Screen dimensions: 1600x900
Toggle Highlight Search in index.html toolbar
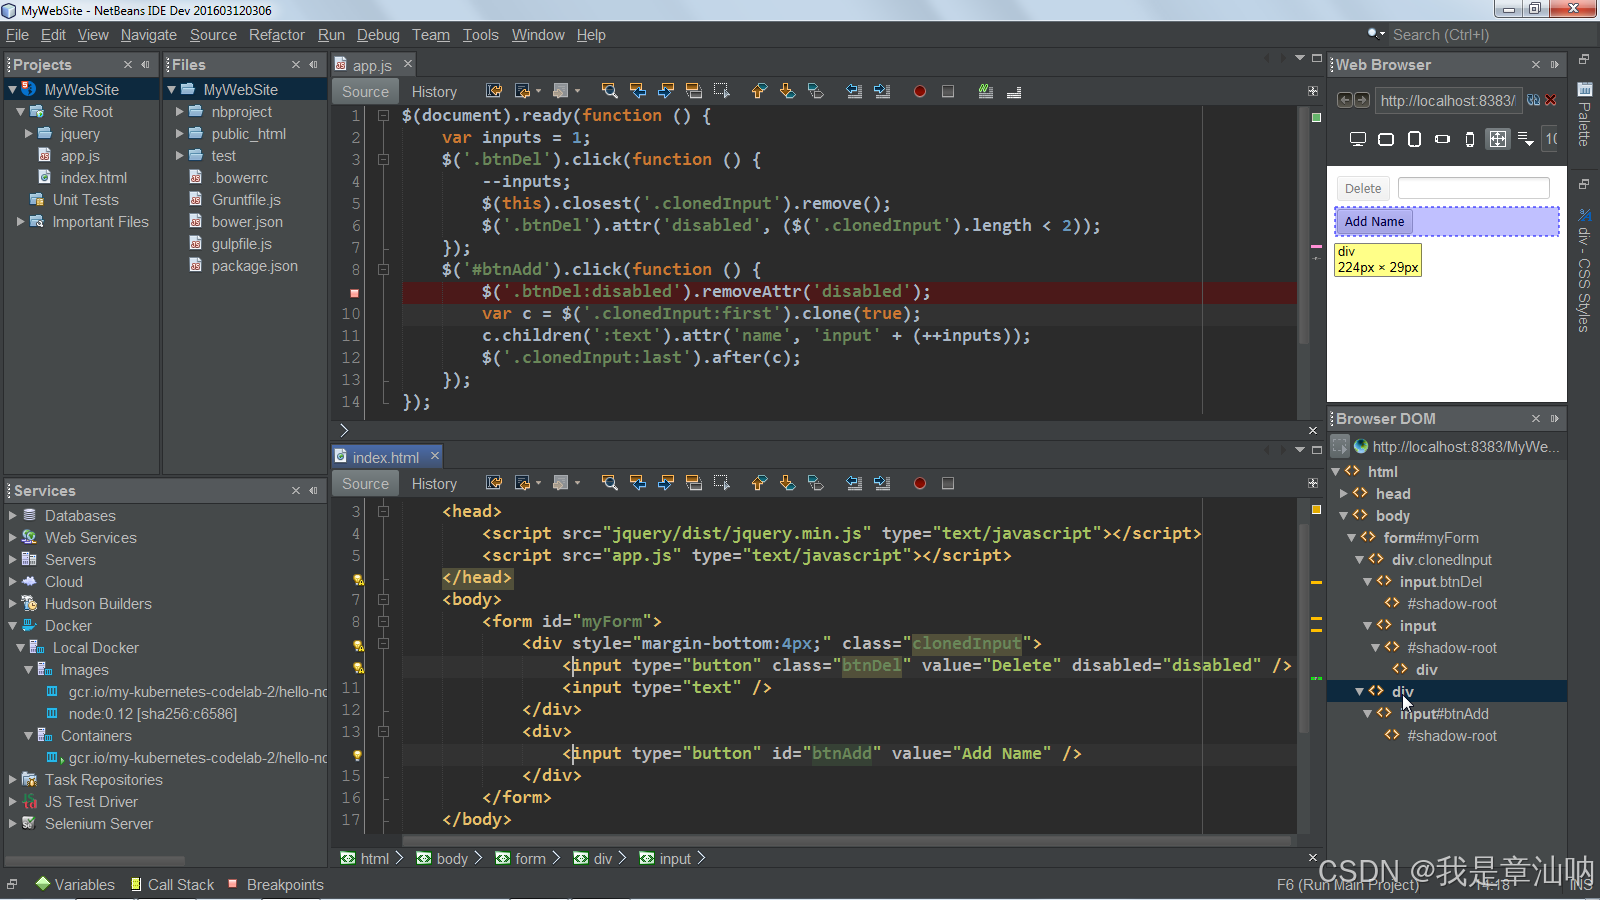tap(693, 483)
